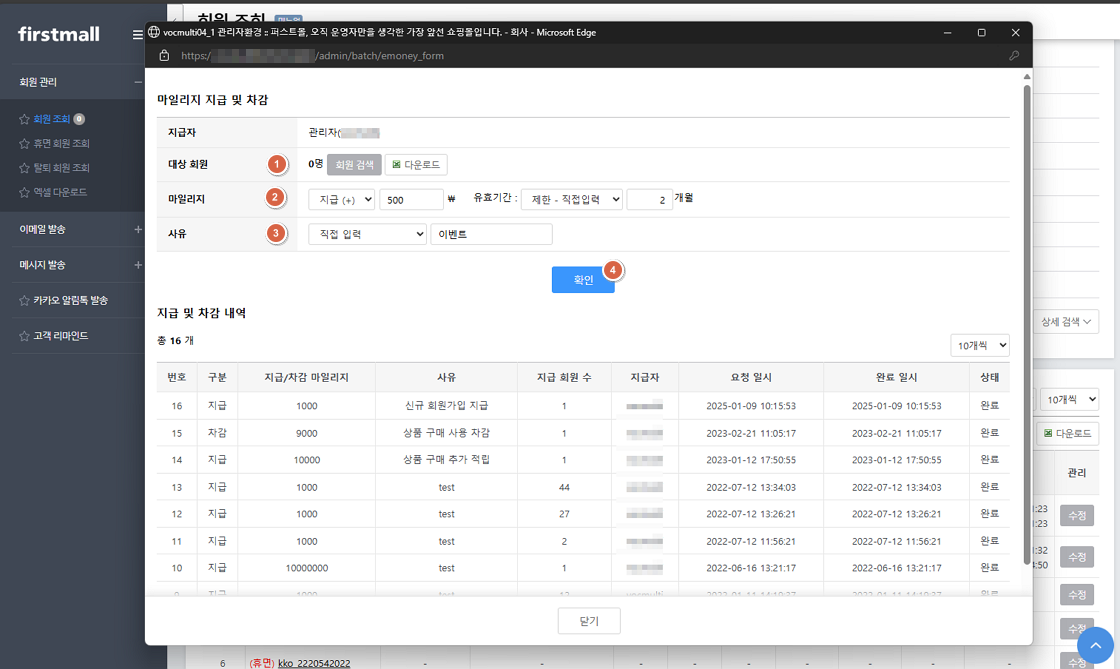This screenshot has width=1120, height=669.
Task: Open the 유효기간 제한 - 직접입력 dropdown
Action: pyautogui.click(x=571, y=200)
